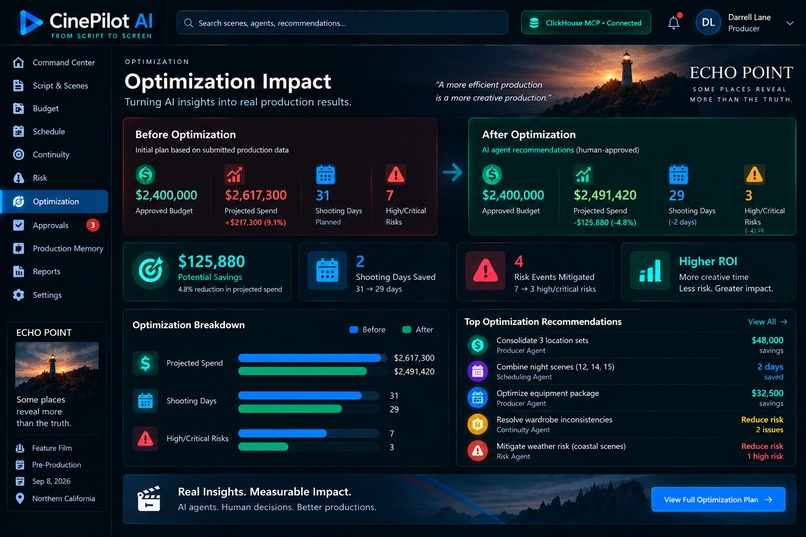Open the Risk sidebar item
806x537 pixels.
[x=54, y=178]
